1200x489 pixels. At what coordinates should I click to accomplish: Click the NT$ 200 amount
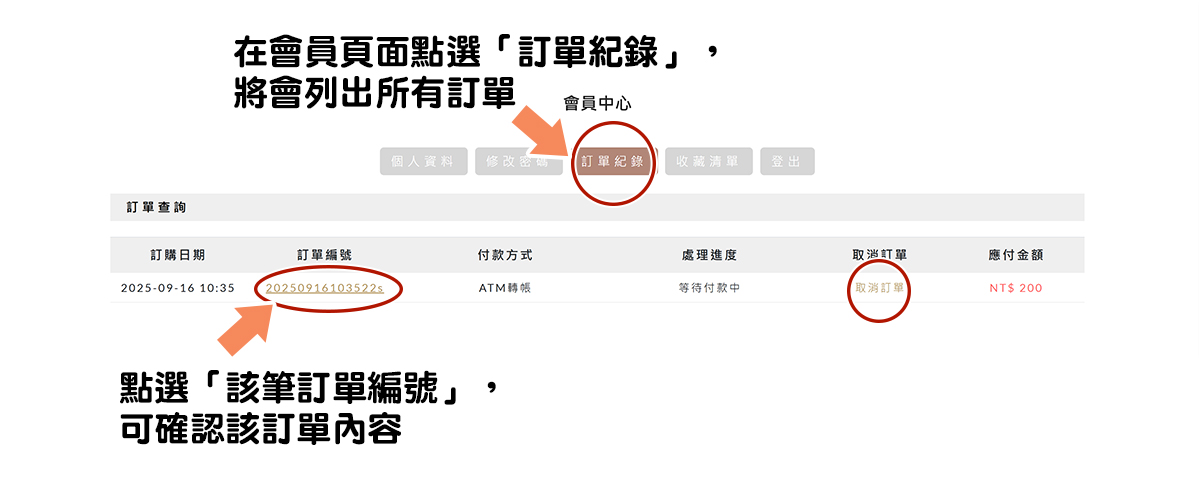click(x=1016, y=288)
